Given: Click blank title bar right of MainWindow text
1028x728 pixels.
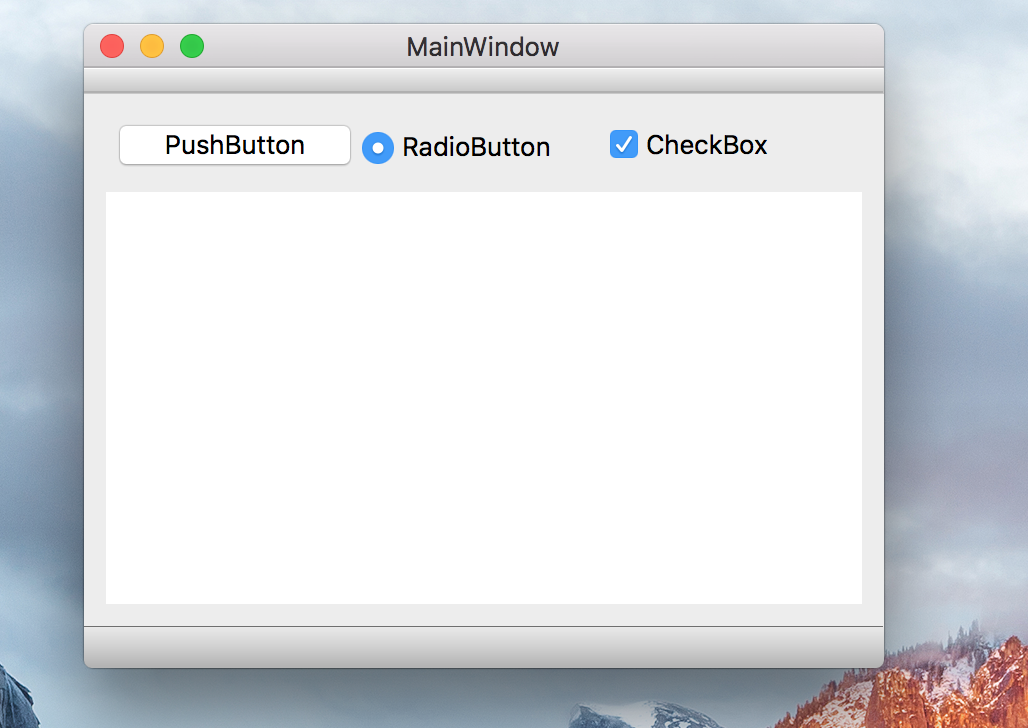Looking at the screenshot, I should point(720,47).
